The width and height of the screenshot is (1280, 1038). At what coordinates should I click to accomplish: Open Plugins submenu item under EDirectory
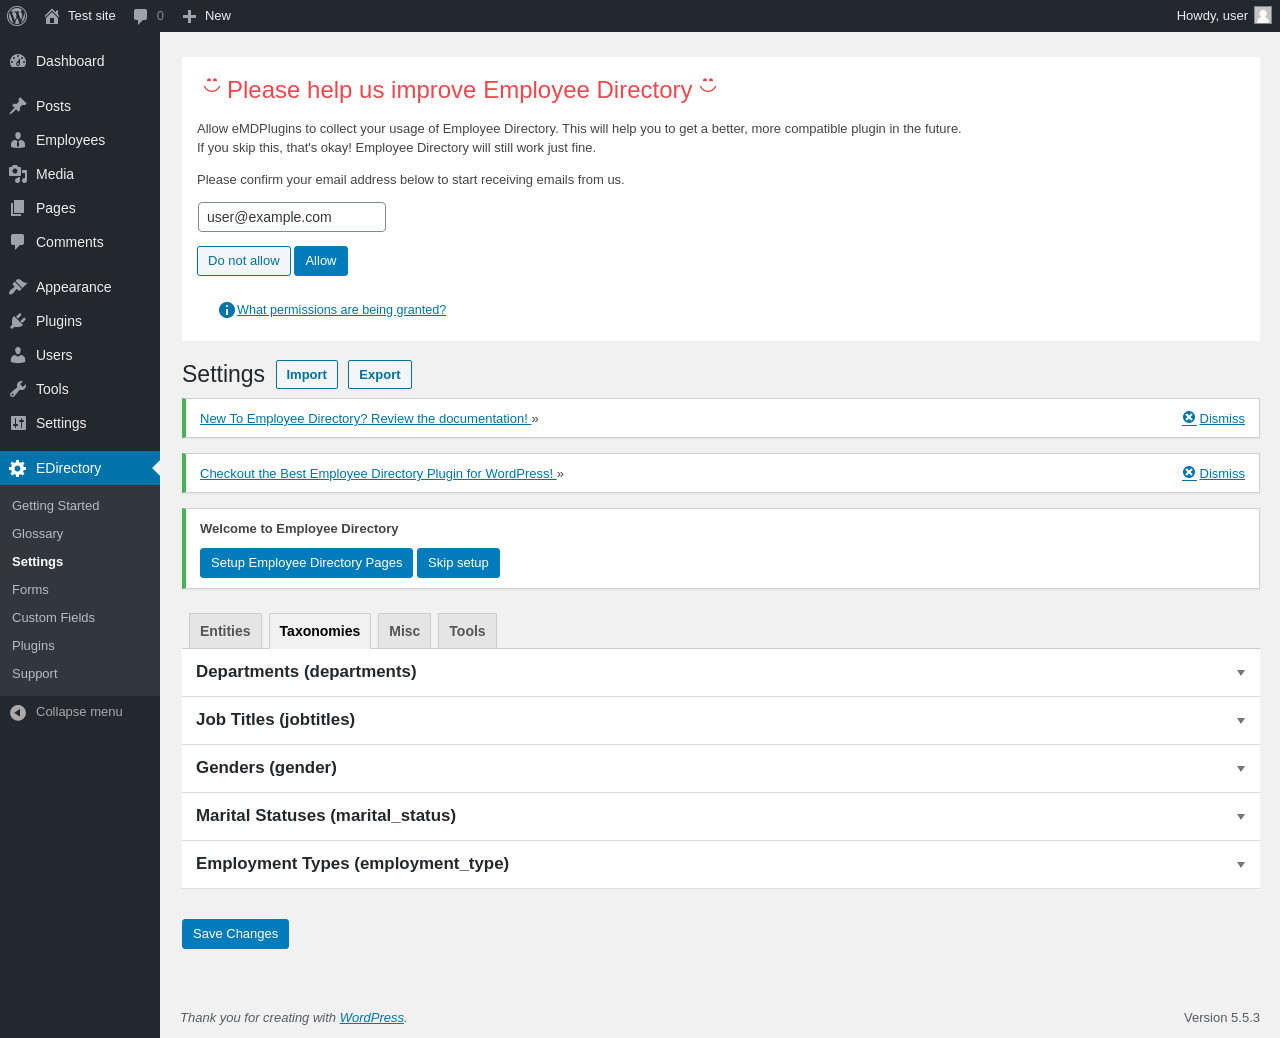click(x=33, y=646)
